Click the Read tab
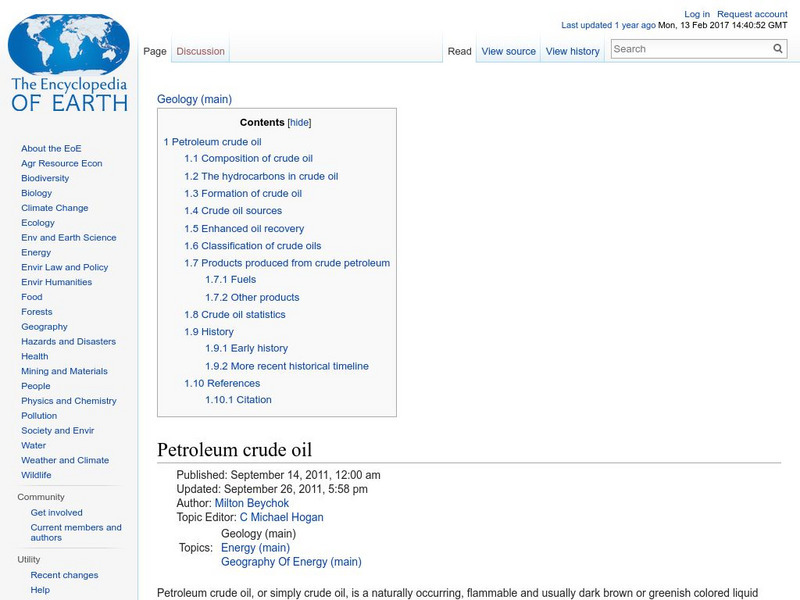The height and width of the screenshot is (600, 800). 459,51
